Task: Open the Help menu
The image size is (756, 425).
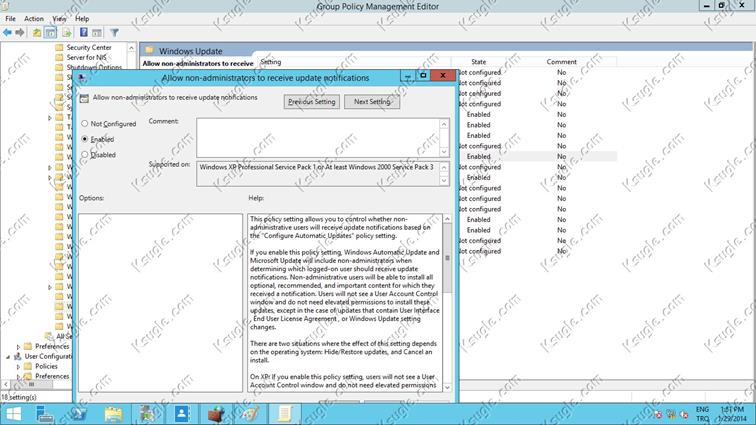Action: click(x=82, y=18)
